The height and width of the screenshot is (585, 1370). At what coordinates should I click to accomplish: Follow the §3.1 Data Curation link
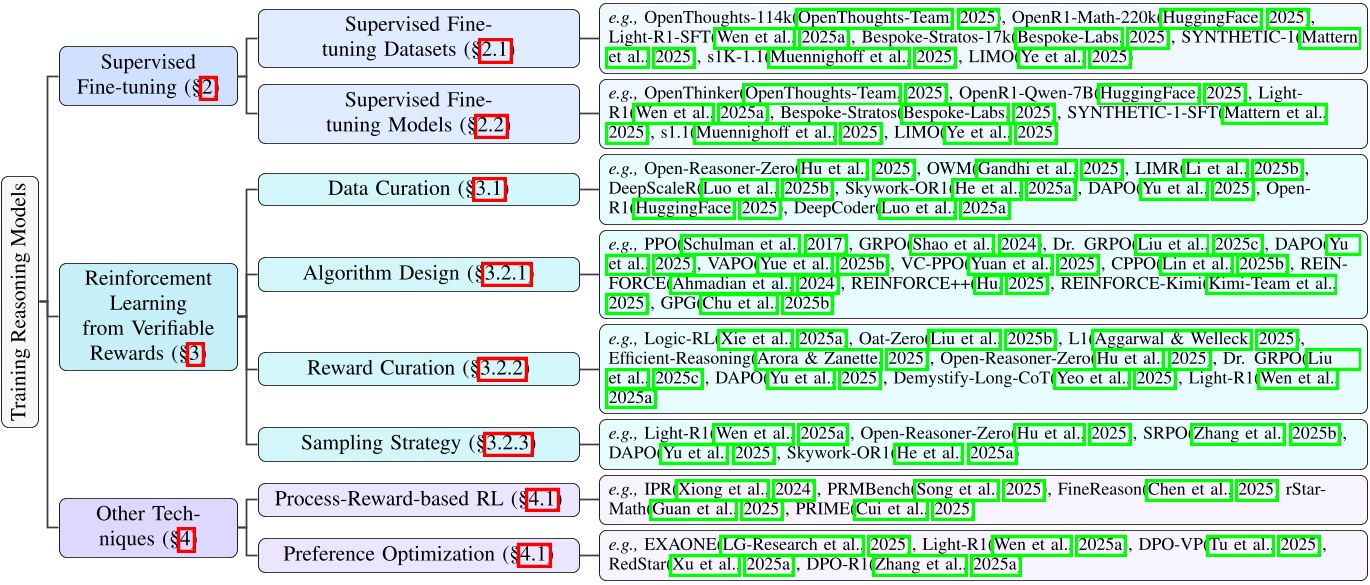click(490, 188)
